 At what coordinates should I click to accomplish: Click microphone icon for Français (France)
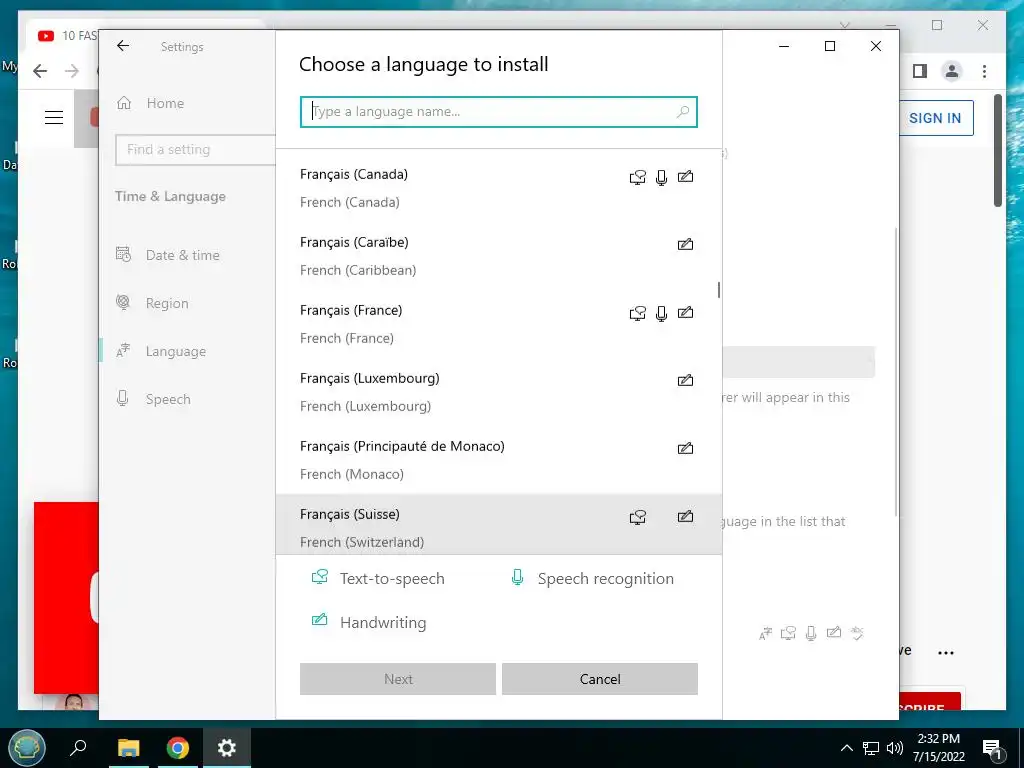tap(662, 313)
